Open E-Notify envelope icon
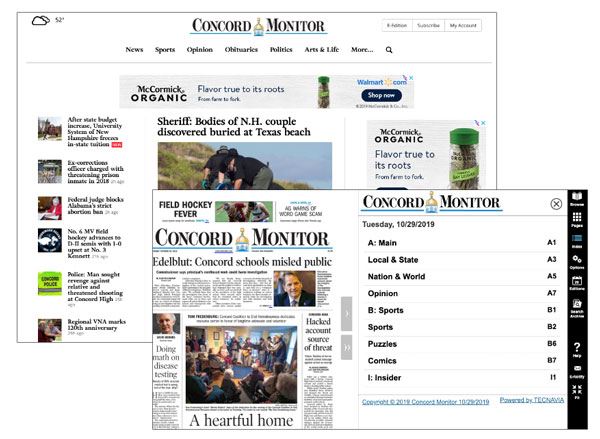Image resolution: width=600 pixels, height=439 pixels. [x=577, y=371]
